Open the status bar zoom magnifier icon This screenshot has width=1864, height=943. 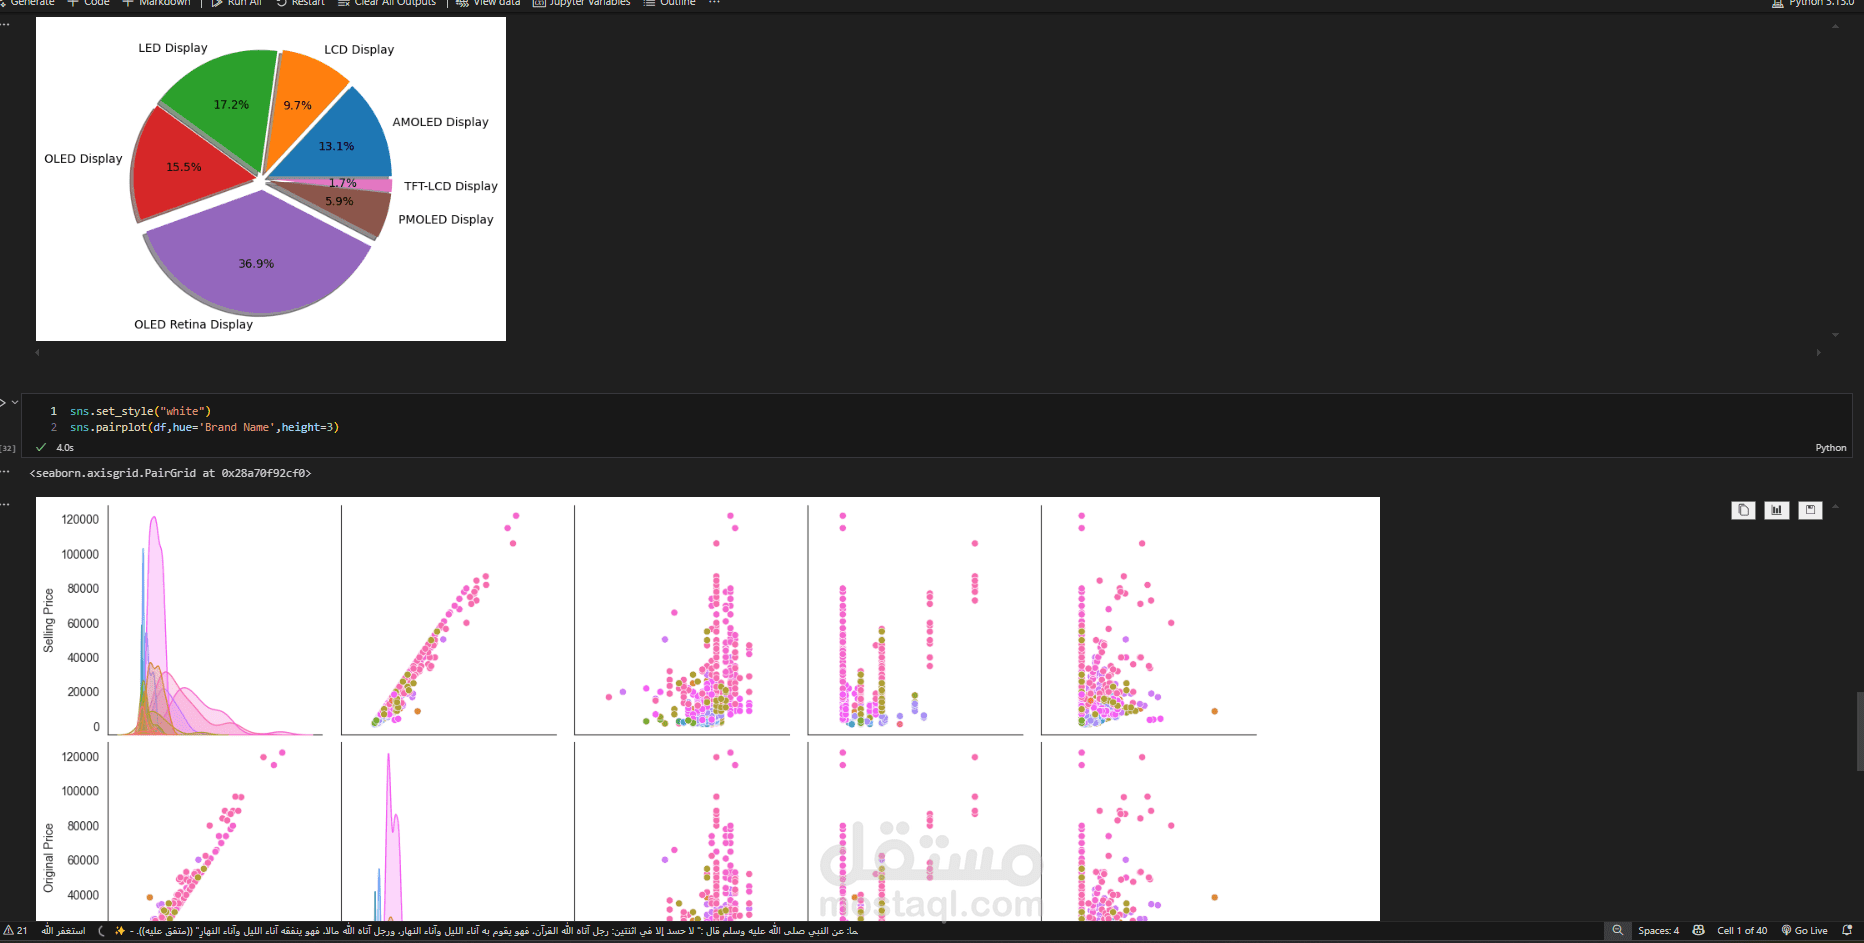pyautogui.click(x=1617, y=930)
